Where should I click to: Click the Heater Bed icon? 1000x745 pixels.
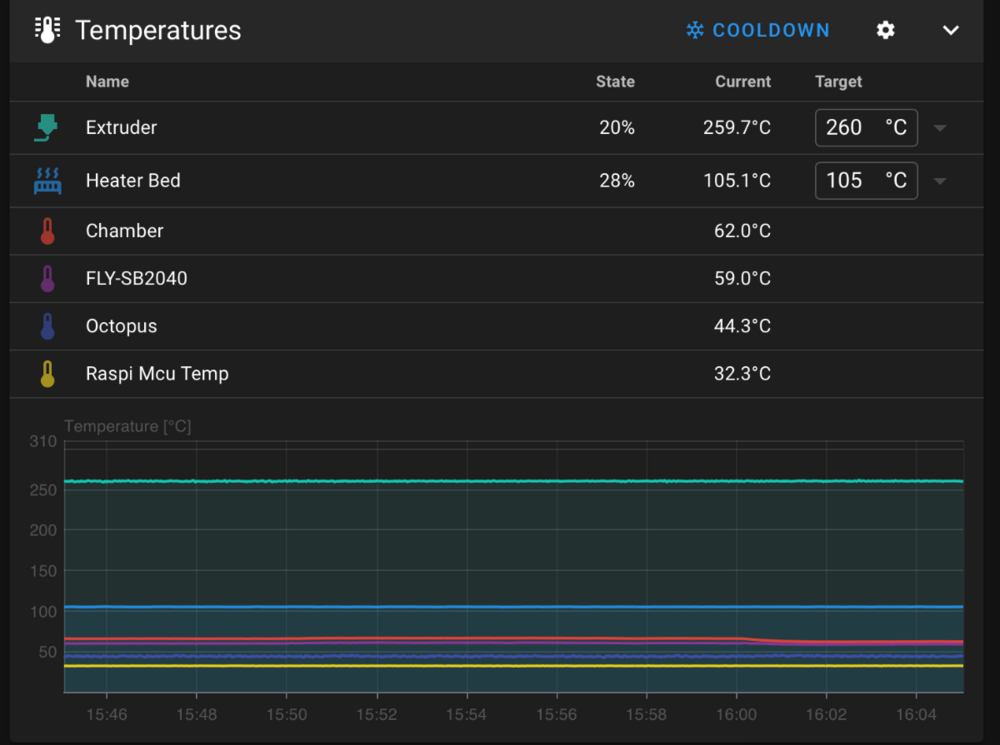tap(47, 181)
